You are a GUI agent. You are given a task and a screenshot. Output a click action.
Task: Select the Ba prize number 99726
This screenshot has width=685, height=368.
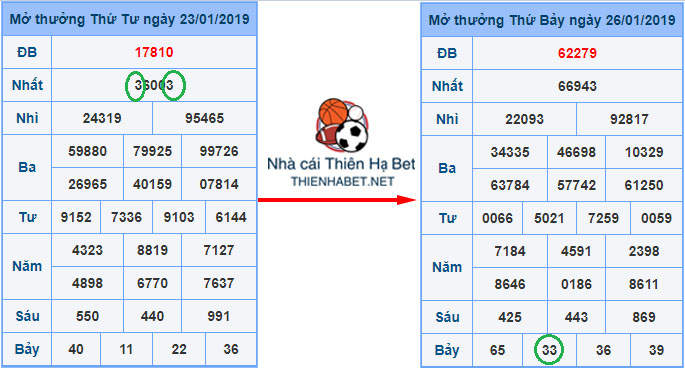tap(219, 151)
